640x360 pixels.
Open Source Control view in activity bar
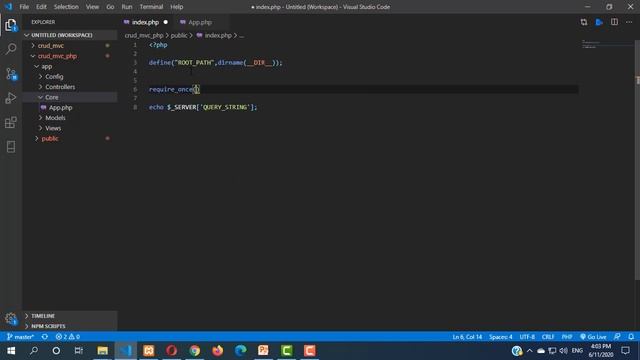[x=11, y=74]
